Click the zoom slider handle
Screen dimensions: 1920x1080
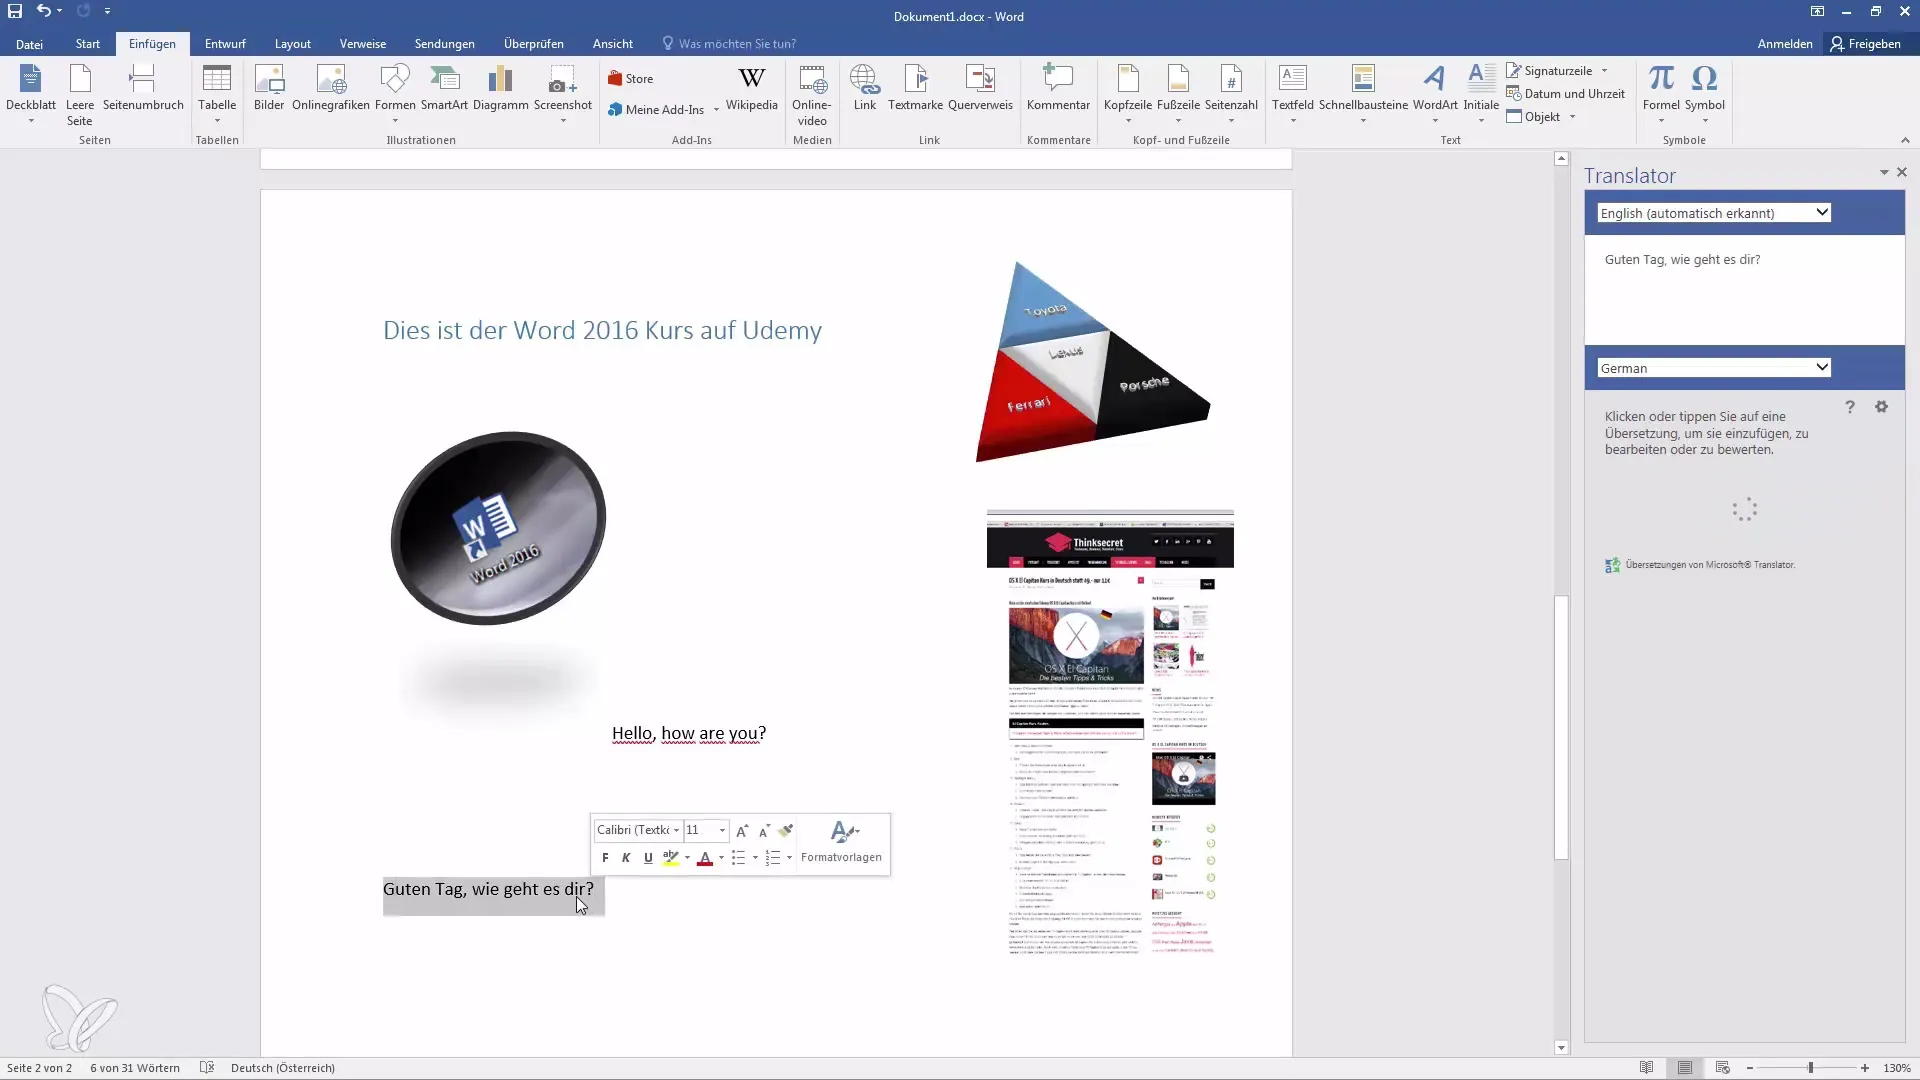point(1810,1068)
